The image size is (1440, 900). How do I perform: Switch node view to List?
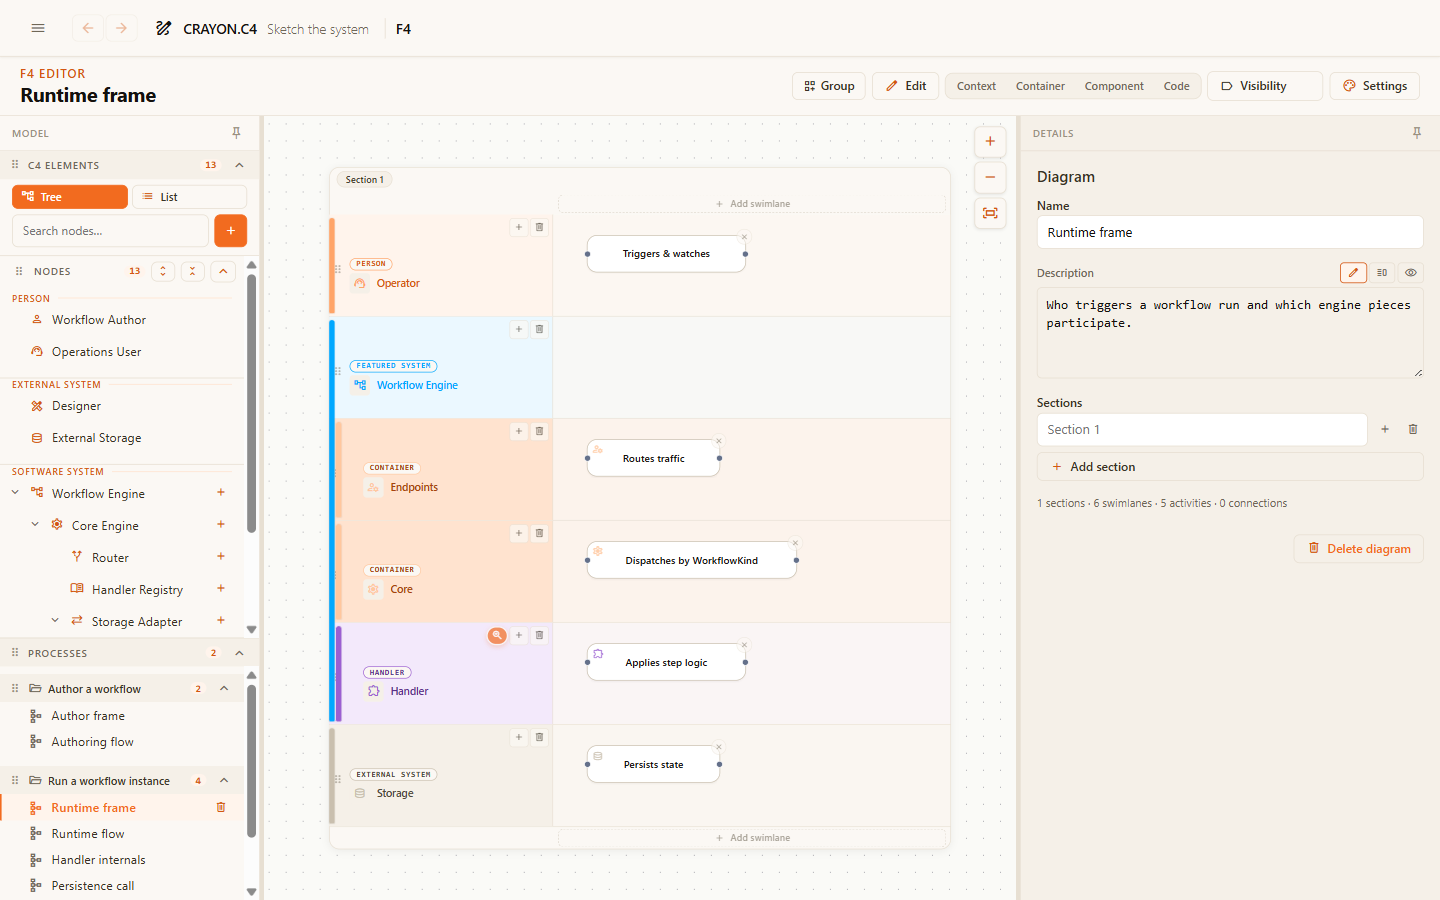189,197
